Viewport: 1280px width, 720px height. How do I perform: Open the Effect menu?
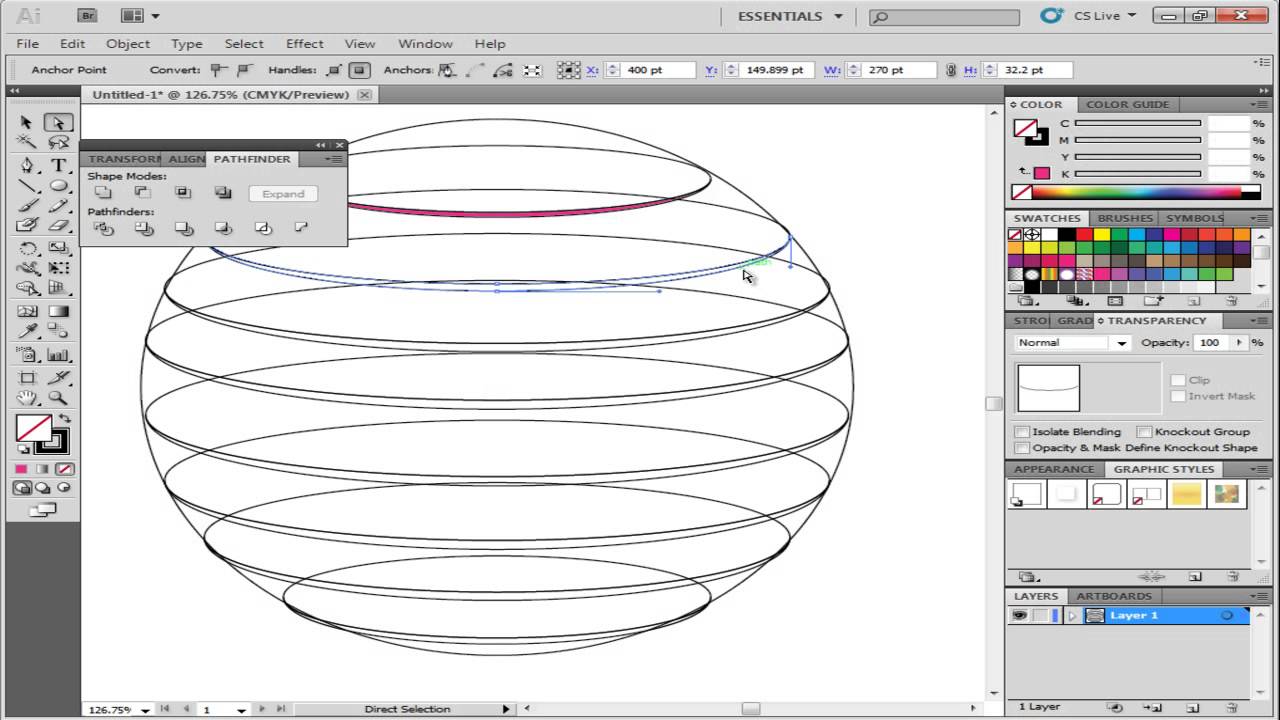click(304, 43)
